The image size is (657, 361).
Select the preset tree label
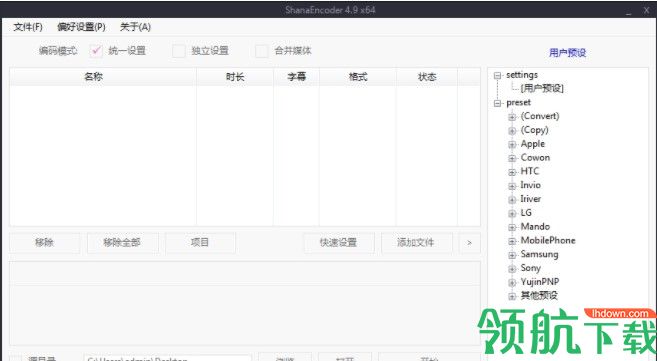(x=518, y=103)
